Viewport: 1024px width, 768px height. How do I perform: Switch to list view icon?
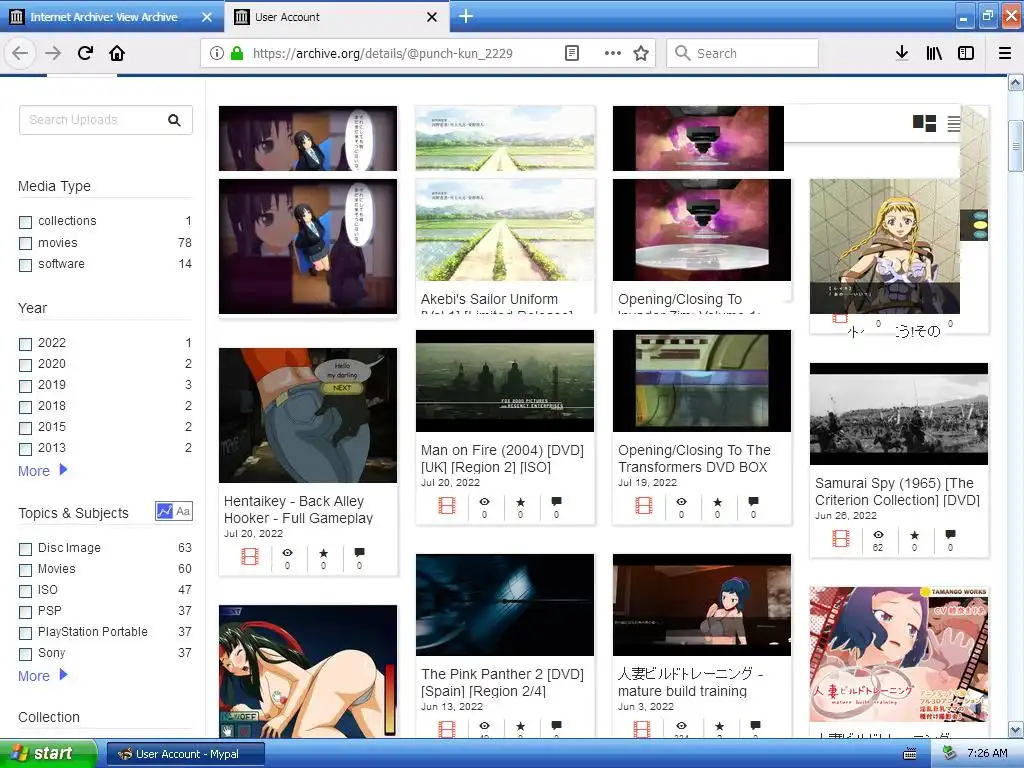(x=953, y=123)
